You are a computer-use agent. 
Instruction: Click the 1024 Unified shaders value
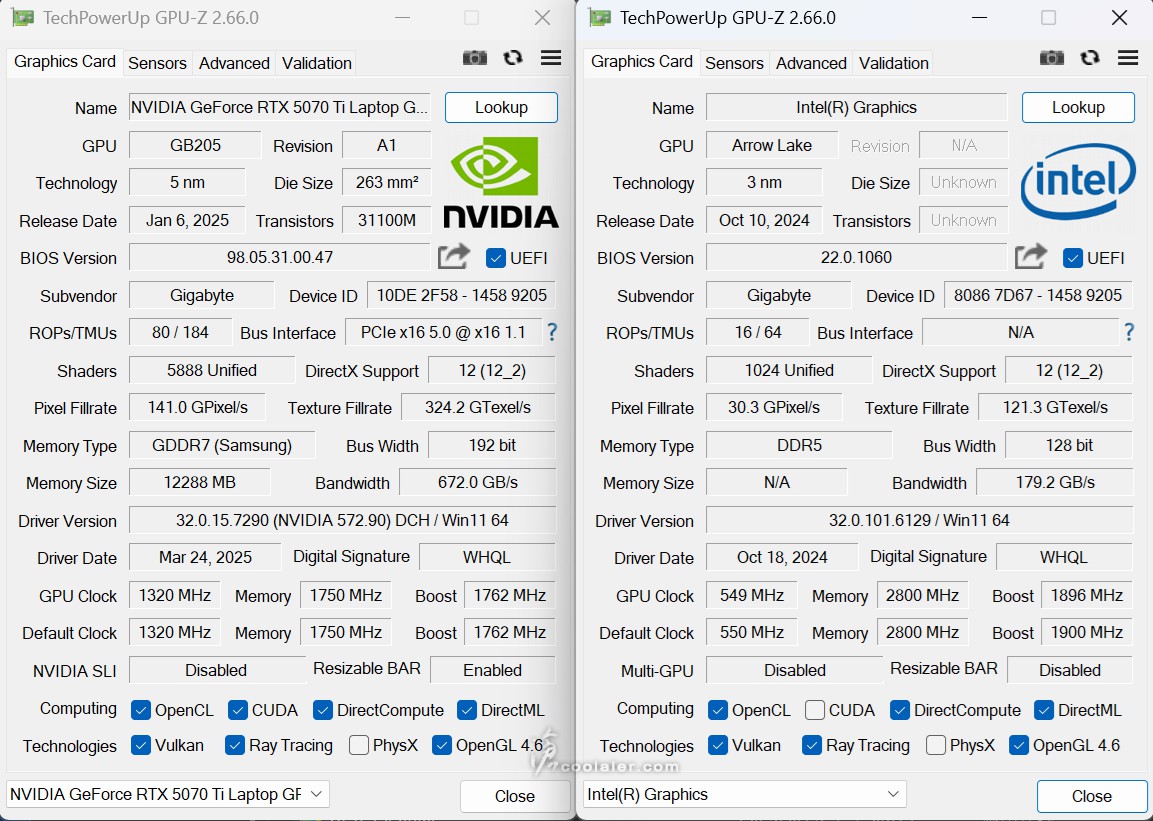789,370
